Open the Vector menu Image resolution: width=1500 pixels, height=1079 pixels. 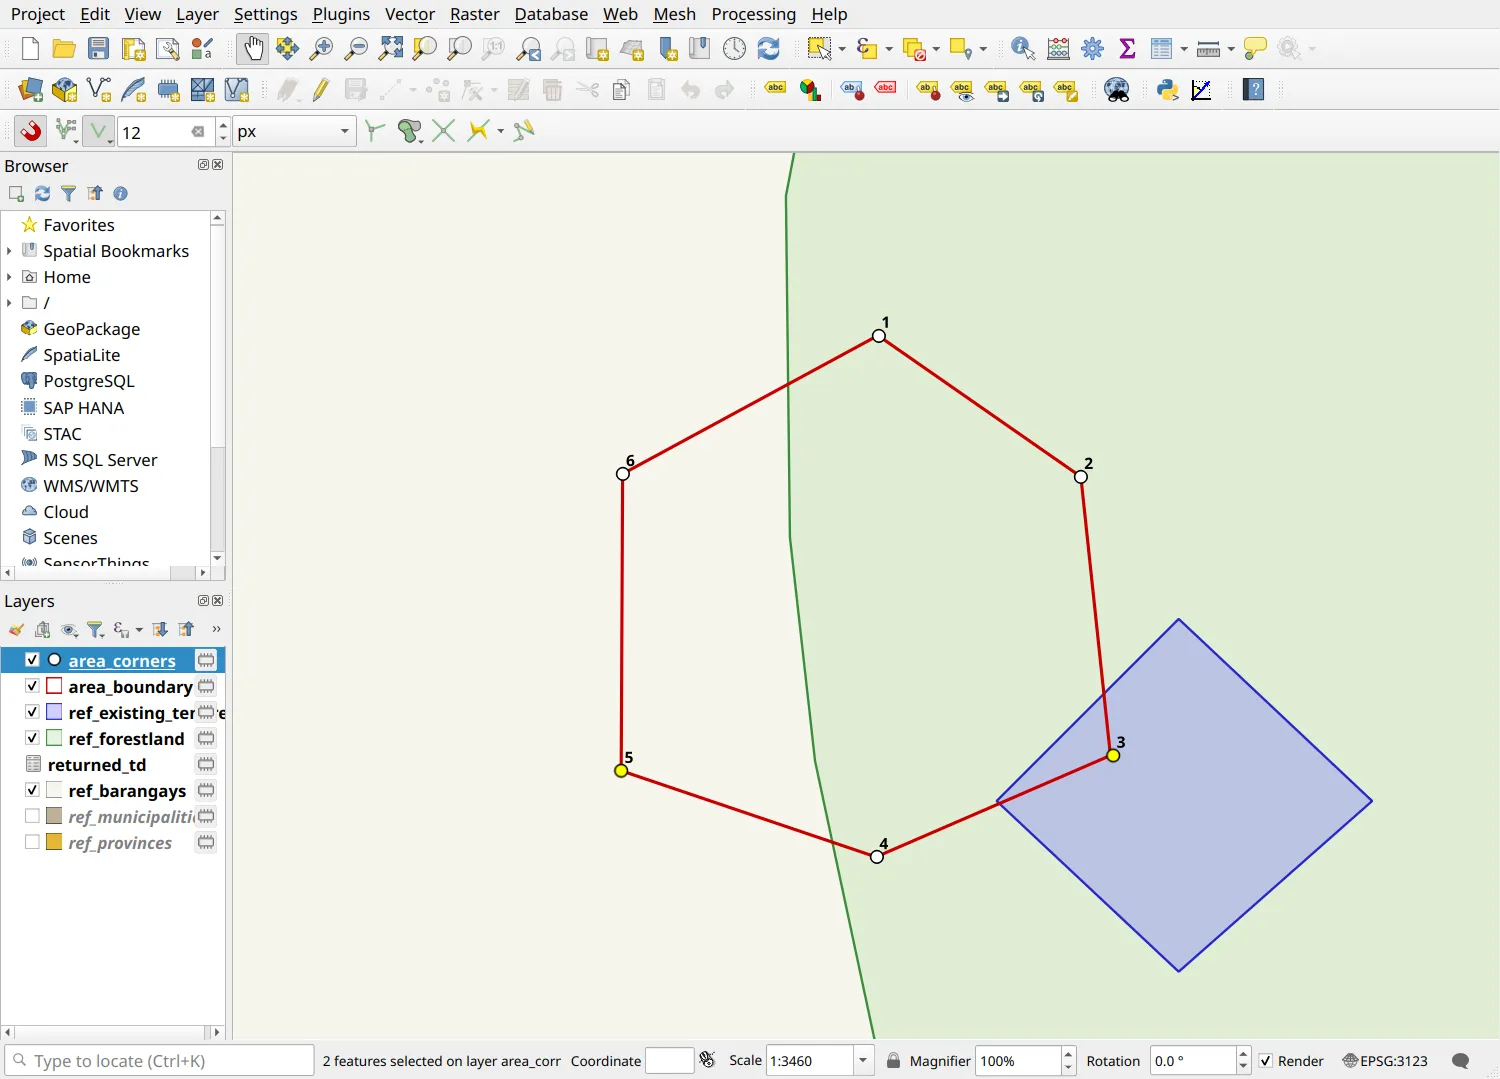(x=410, y=14)
